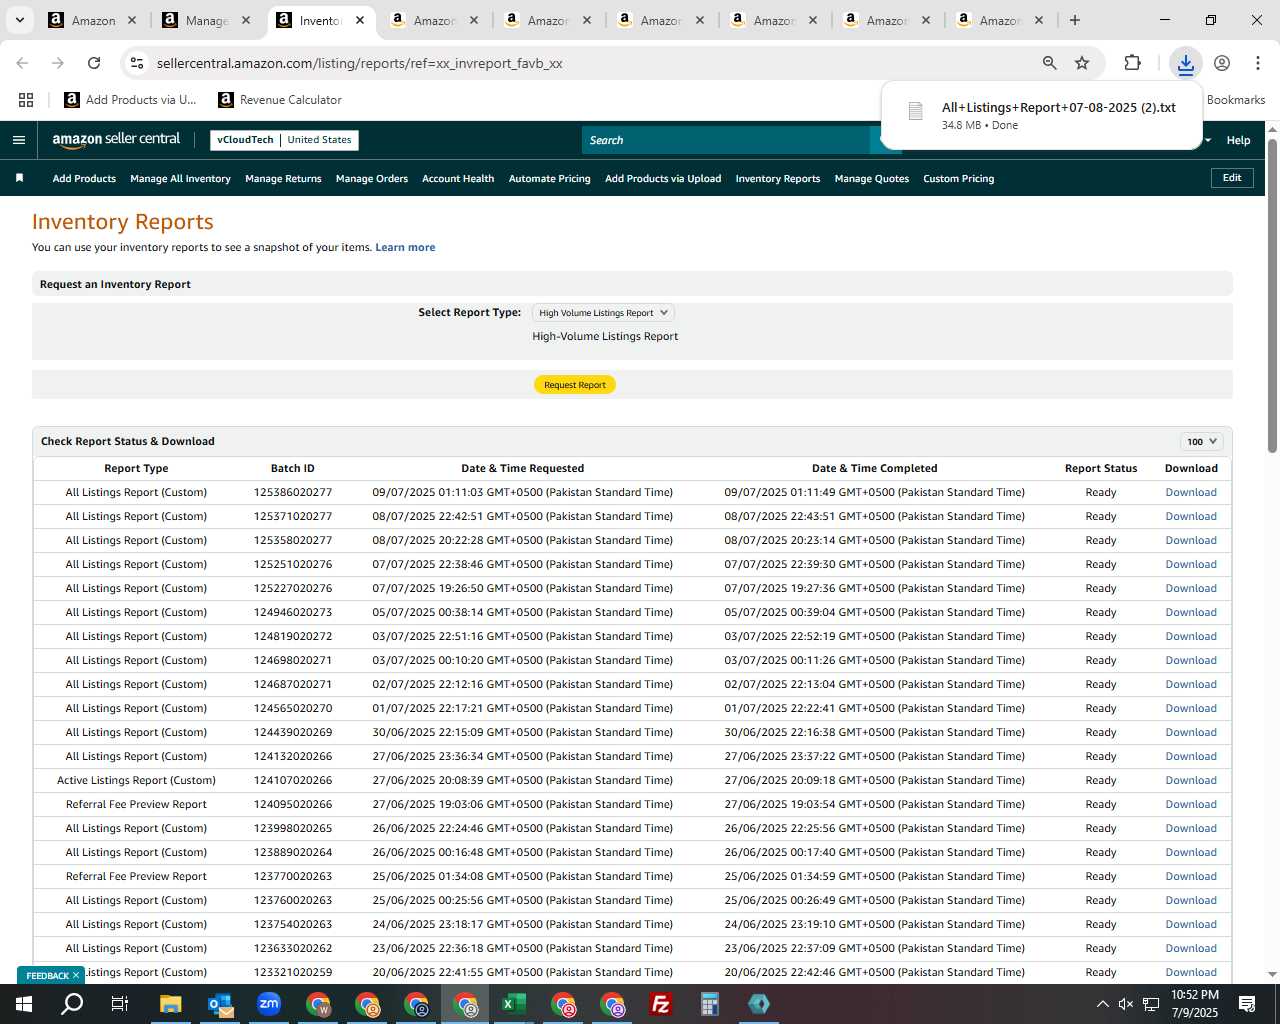This screenshot has width=1280, height=1024.
Task: Click the bookmark flag icon in nav bar
Action: (x=19, y=178)
